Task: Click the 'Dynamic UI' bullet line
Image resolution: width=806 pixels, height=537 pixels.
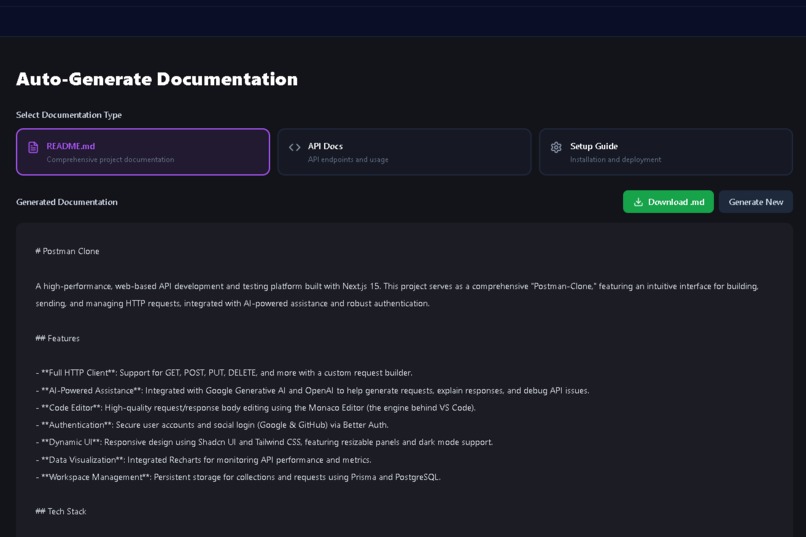Action: tap(264, 442)
